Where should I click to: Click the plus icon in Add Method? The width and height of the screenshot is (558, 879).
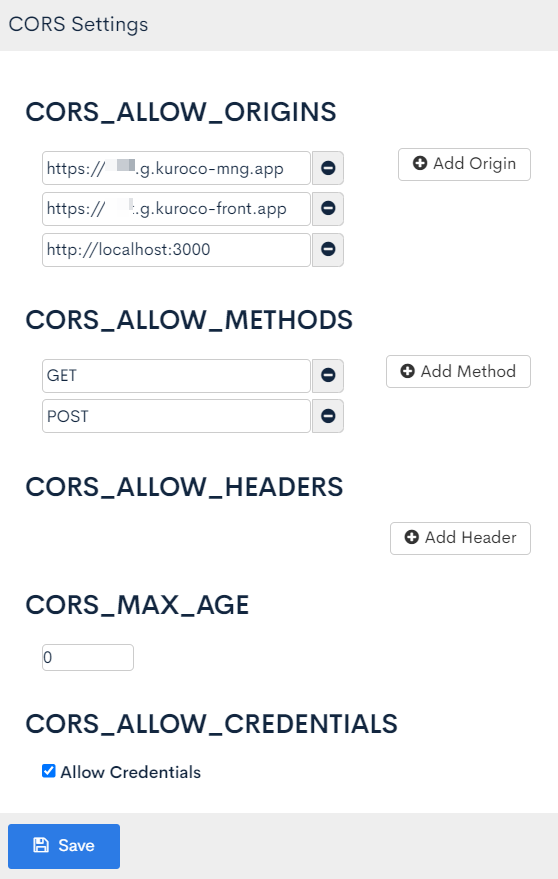407,371
